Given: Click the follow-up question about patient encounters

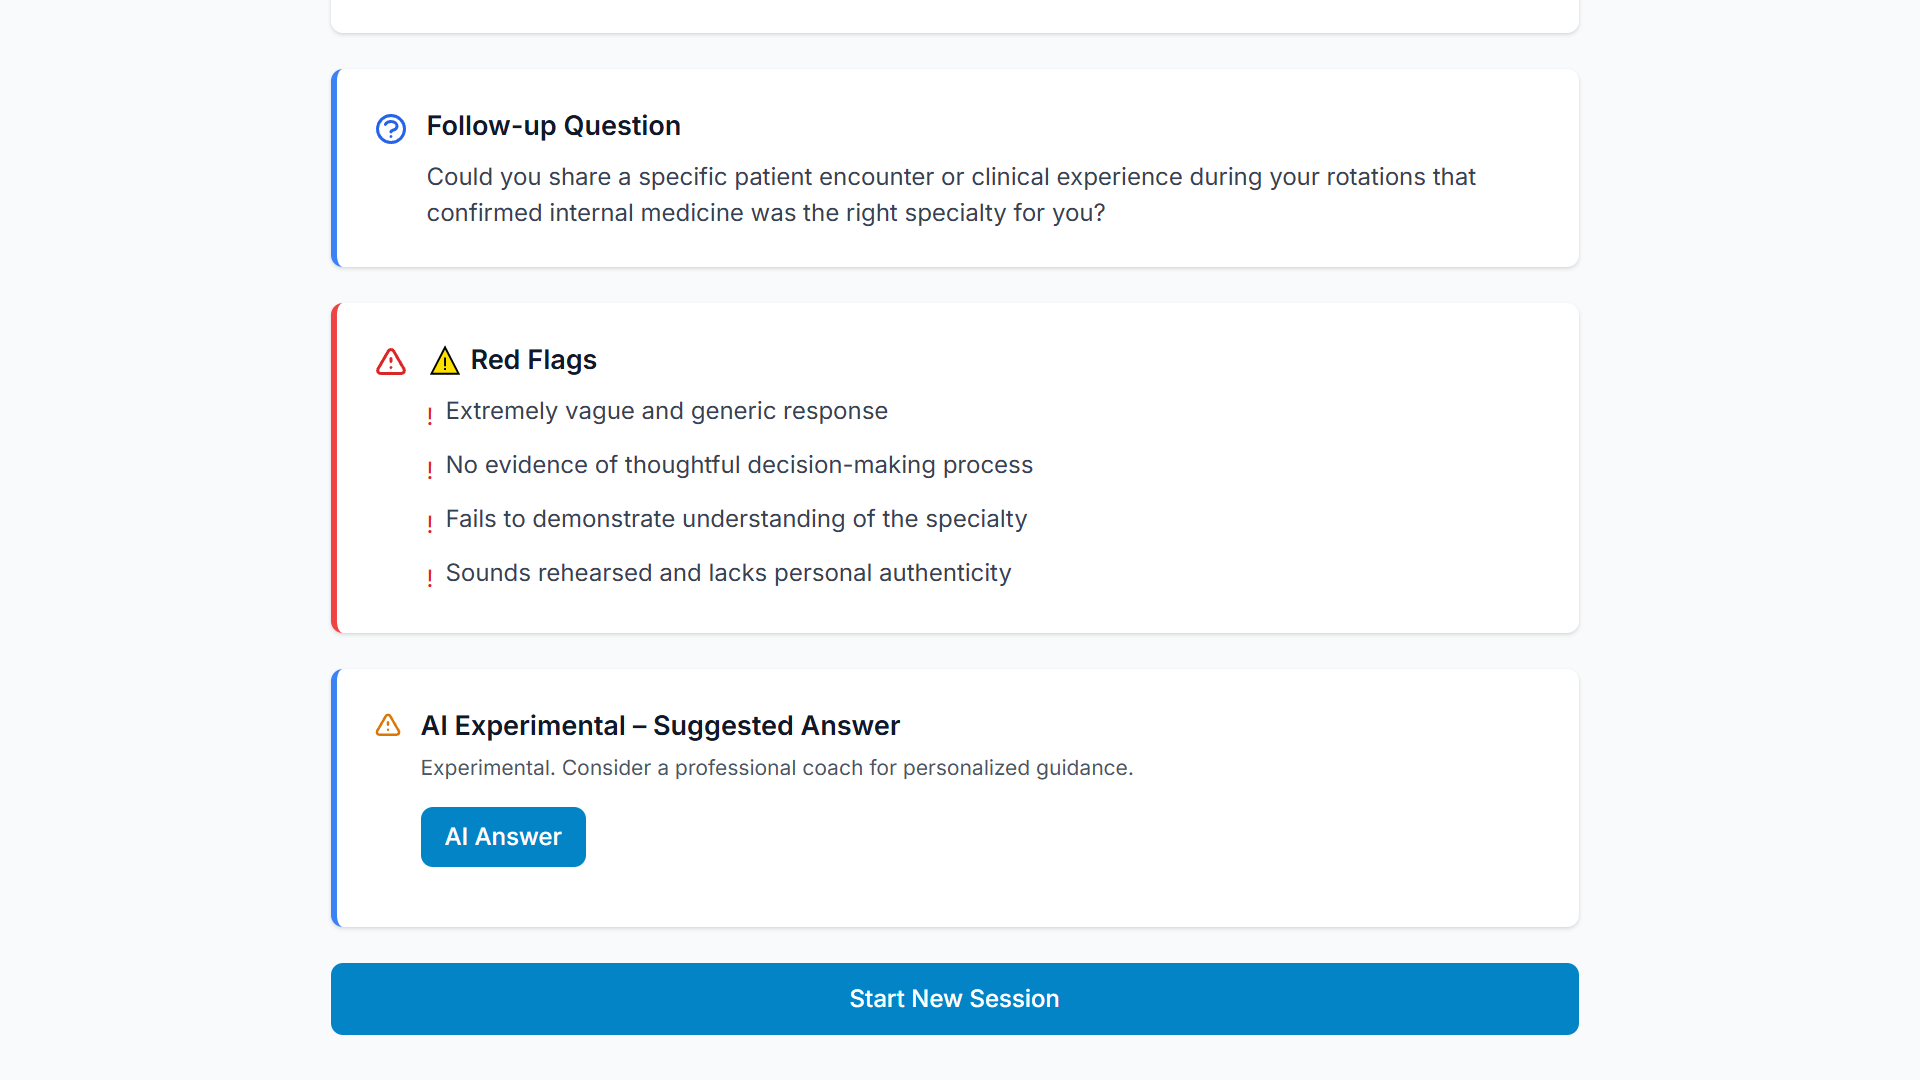Looking at the screenshot, I should pyautogui.click(x=951, y=194).
